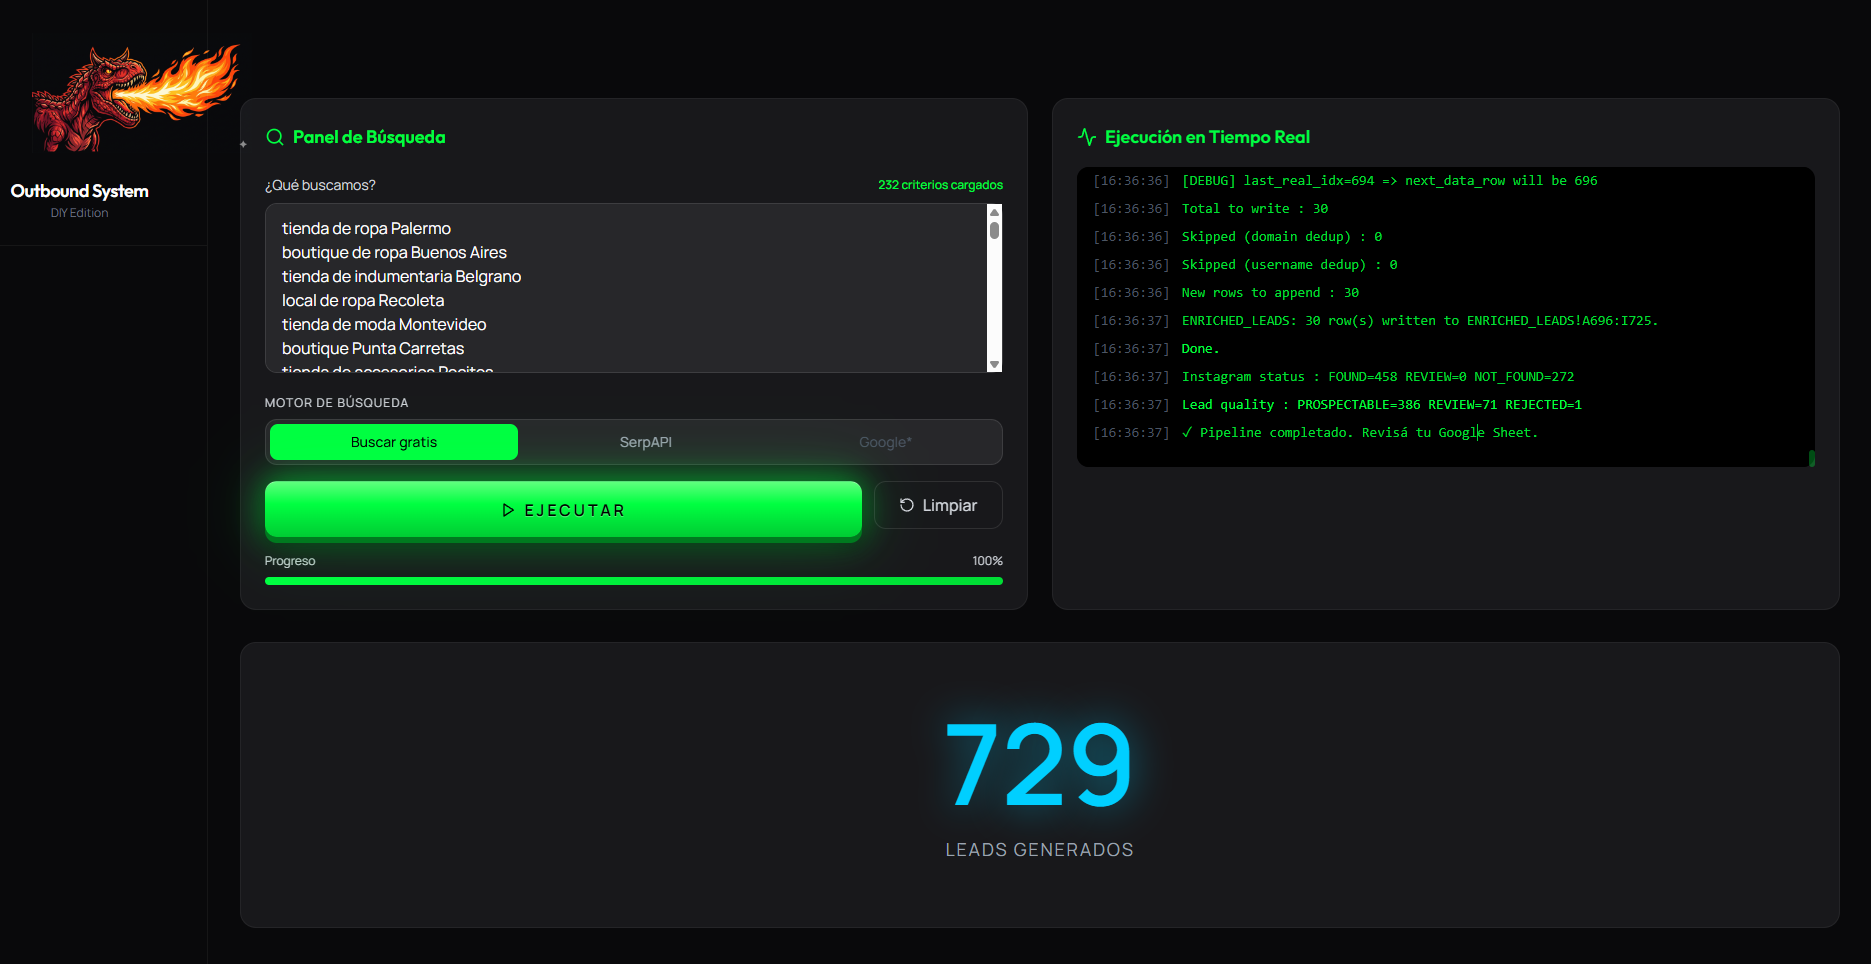Click the dragon logo in the sidebar

pyautogui.click(x=134, y=98)
